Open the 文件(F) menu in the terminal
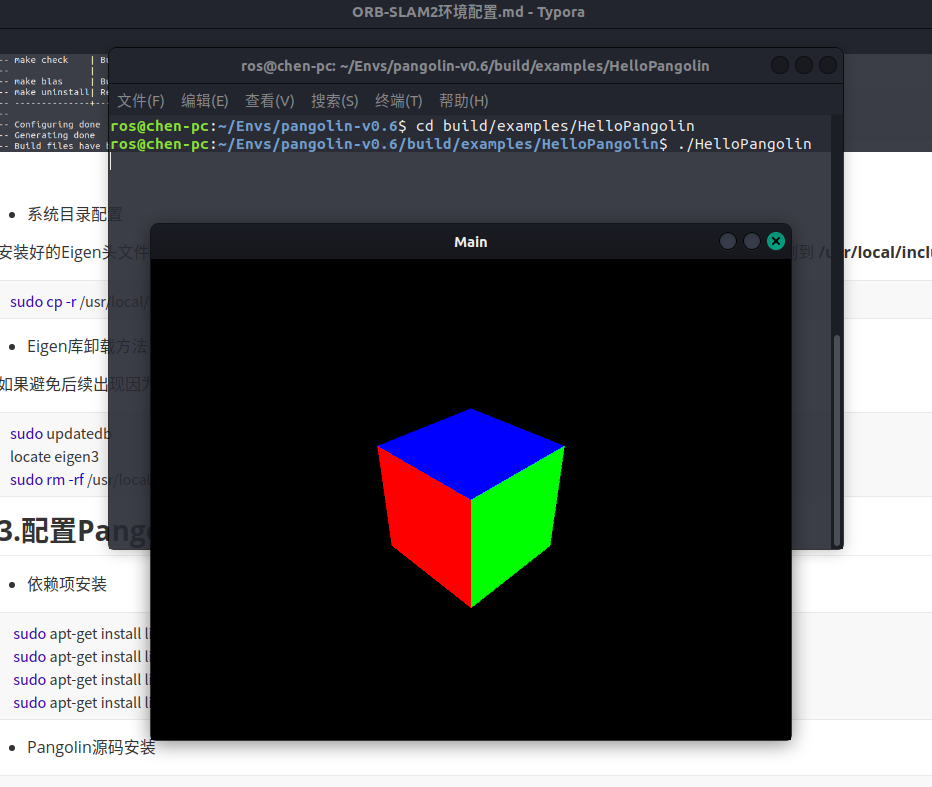 pos(140,101)
